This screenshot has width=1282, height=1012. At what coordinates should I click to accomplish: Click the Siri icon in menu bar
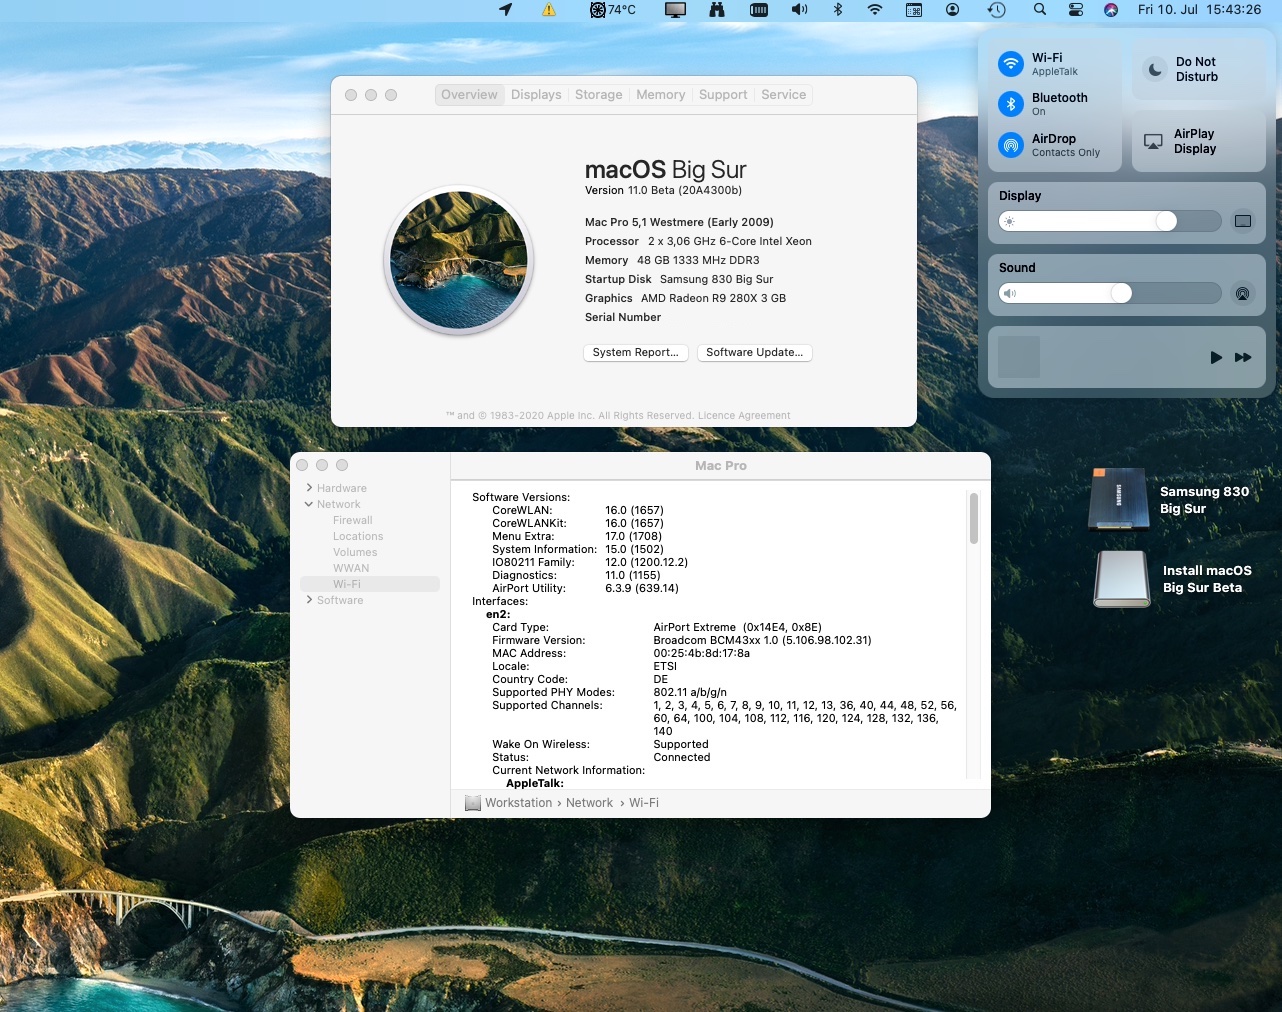tap(1111, 10)
